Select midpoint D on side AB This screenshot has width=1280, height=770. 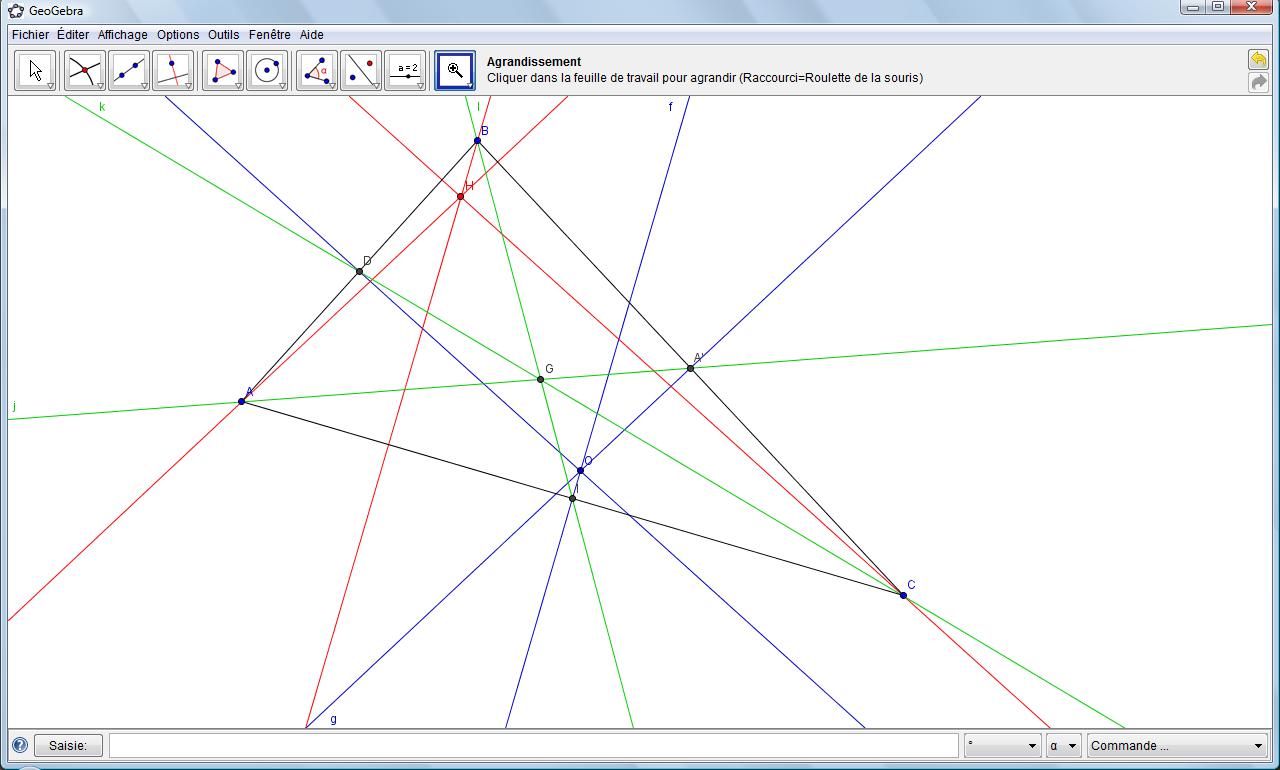[x=360, y=272]
